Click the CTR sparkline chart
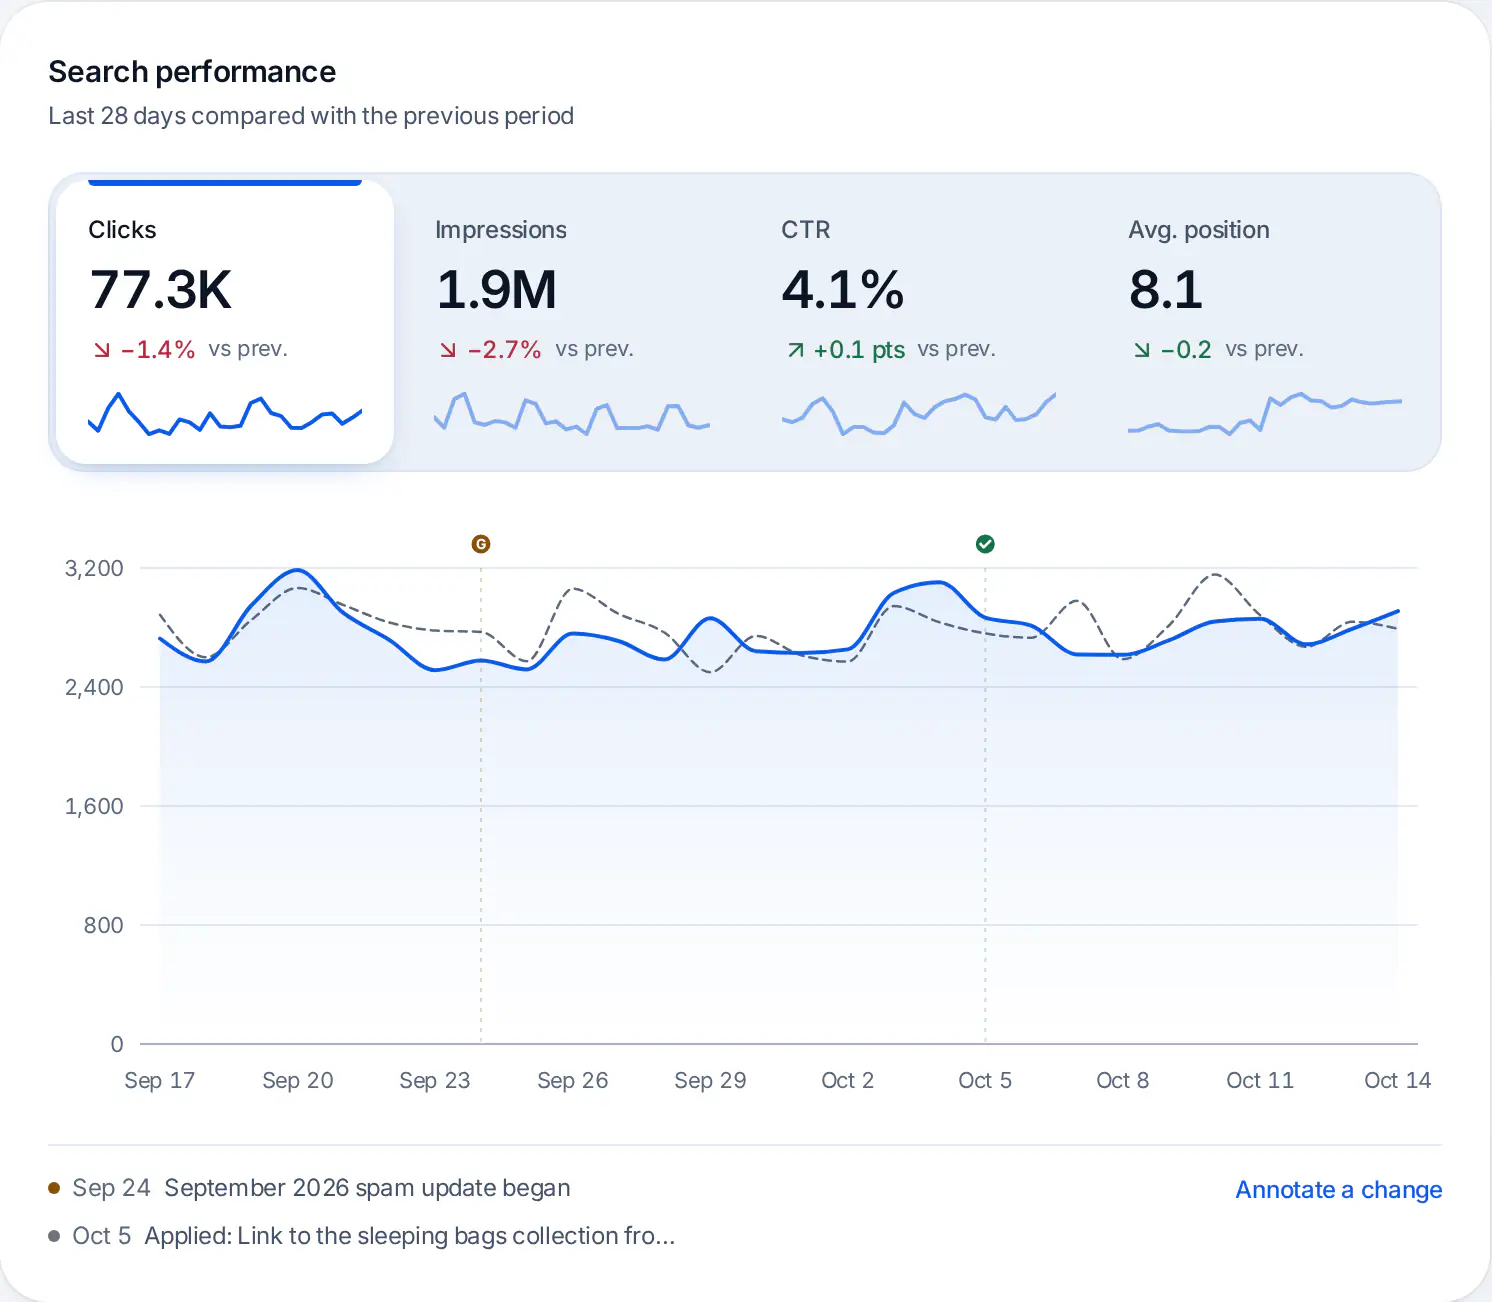1492x1302 pixels. click(x=918, y=414)
